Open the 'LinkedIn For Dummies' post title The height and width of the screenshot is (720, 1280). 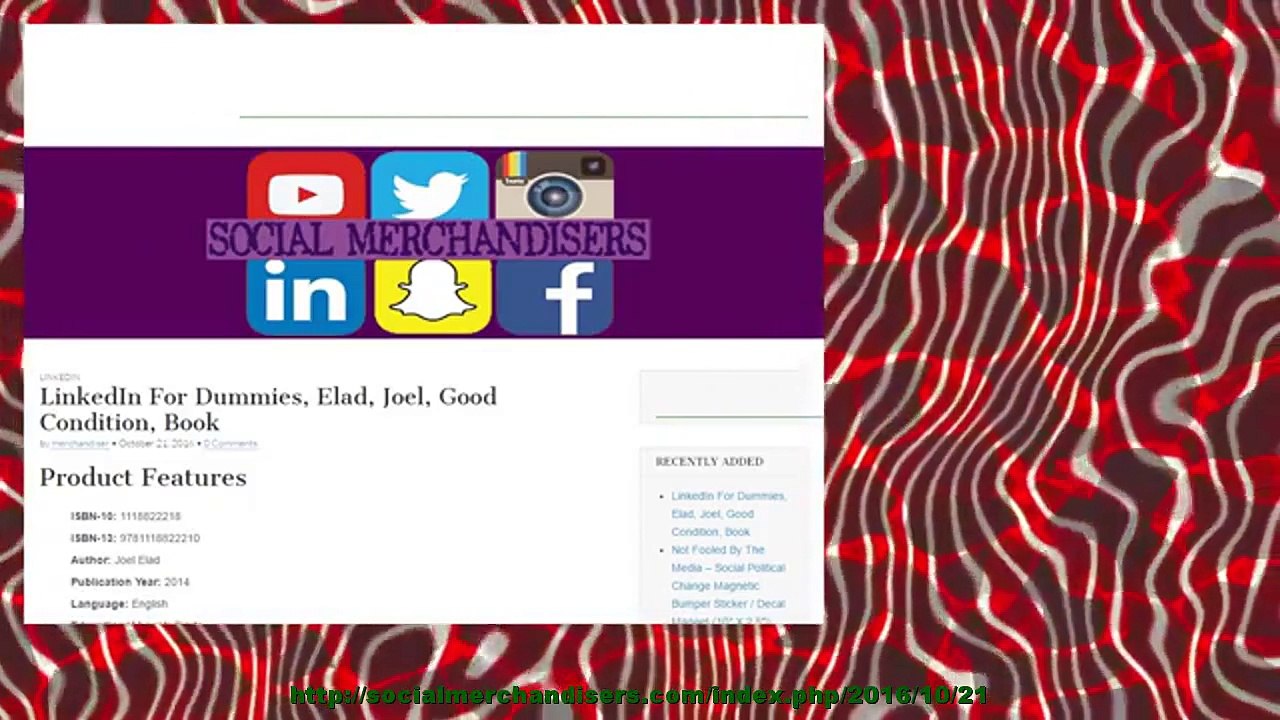pos(268,409)
